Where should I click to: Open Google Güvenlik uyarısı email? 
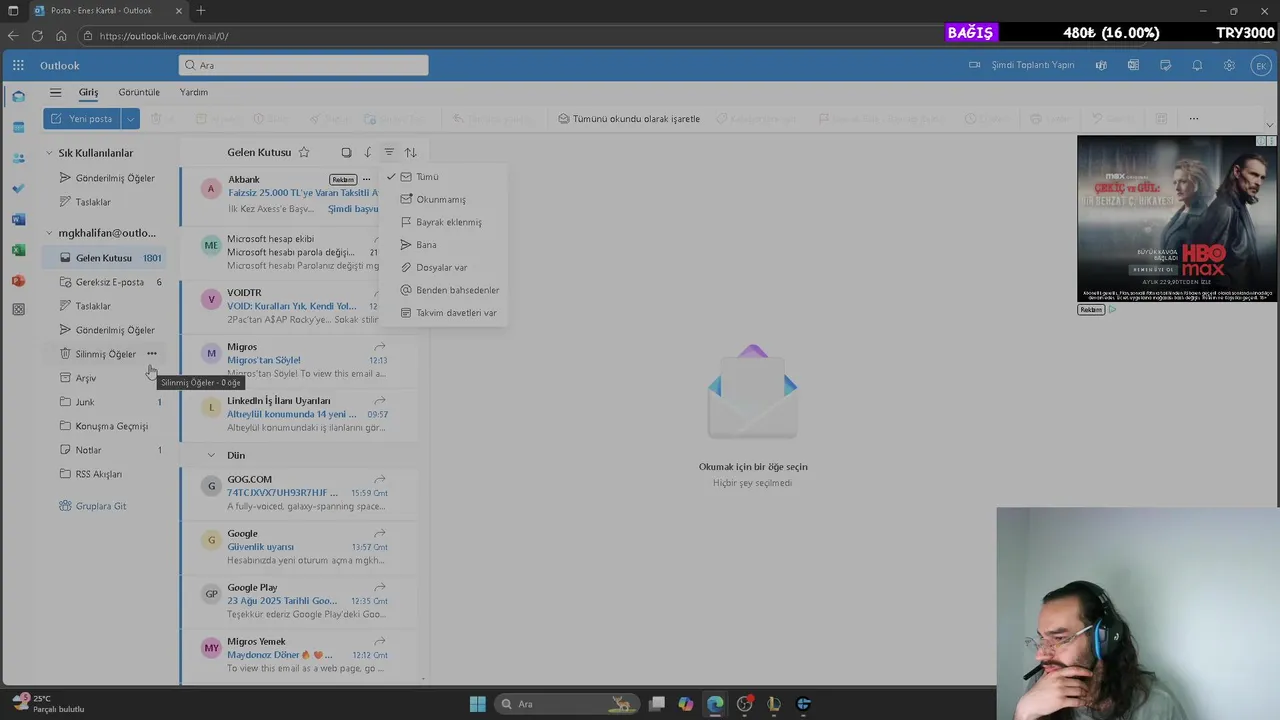pos(299,548)
